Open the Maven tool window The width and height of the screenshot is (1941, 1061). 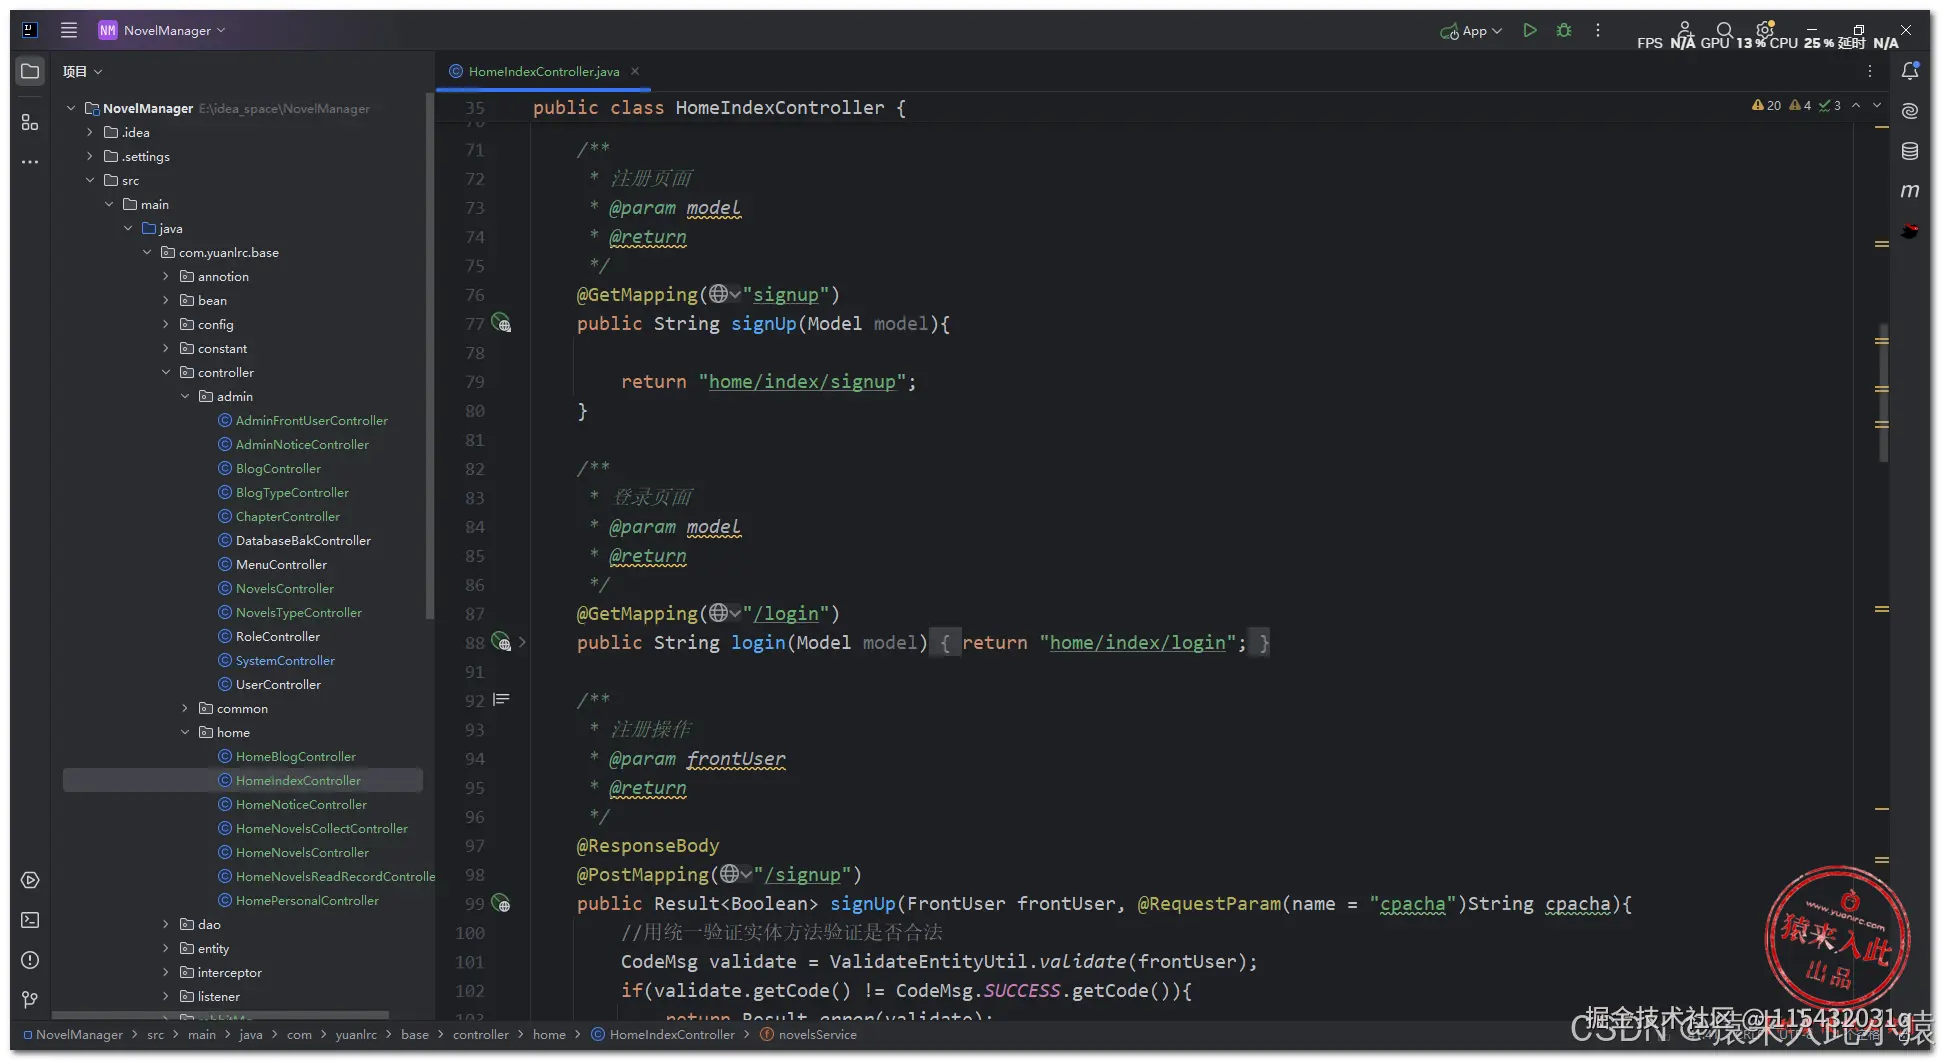[x=1910, y=191]
